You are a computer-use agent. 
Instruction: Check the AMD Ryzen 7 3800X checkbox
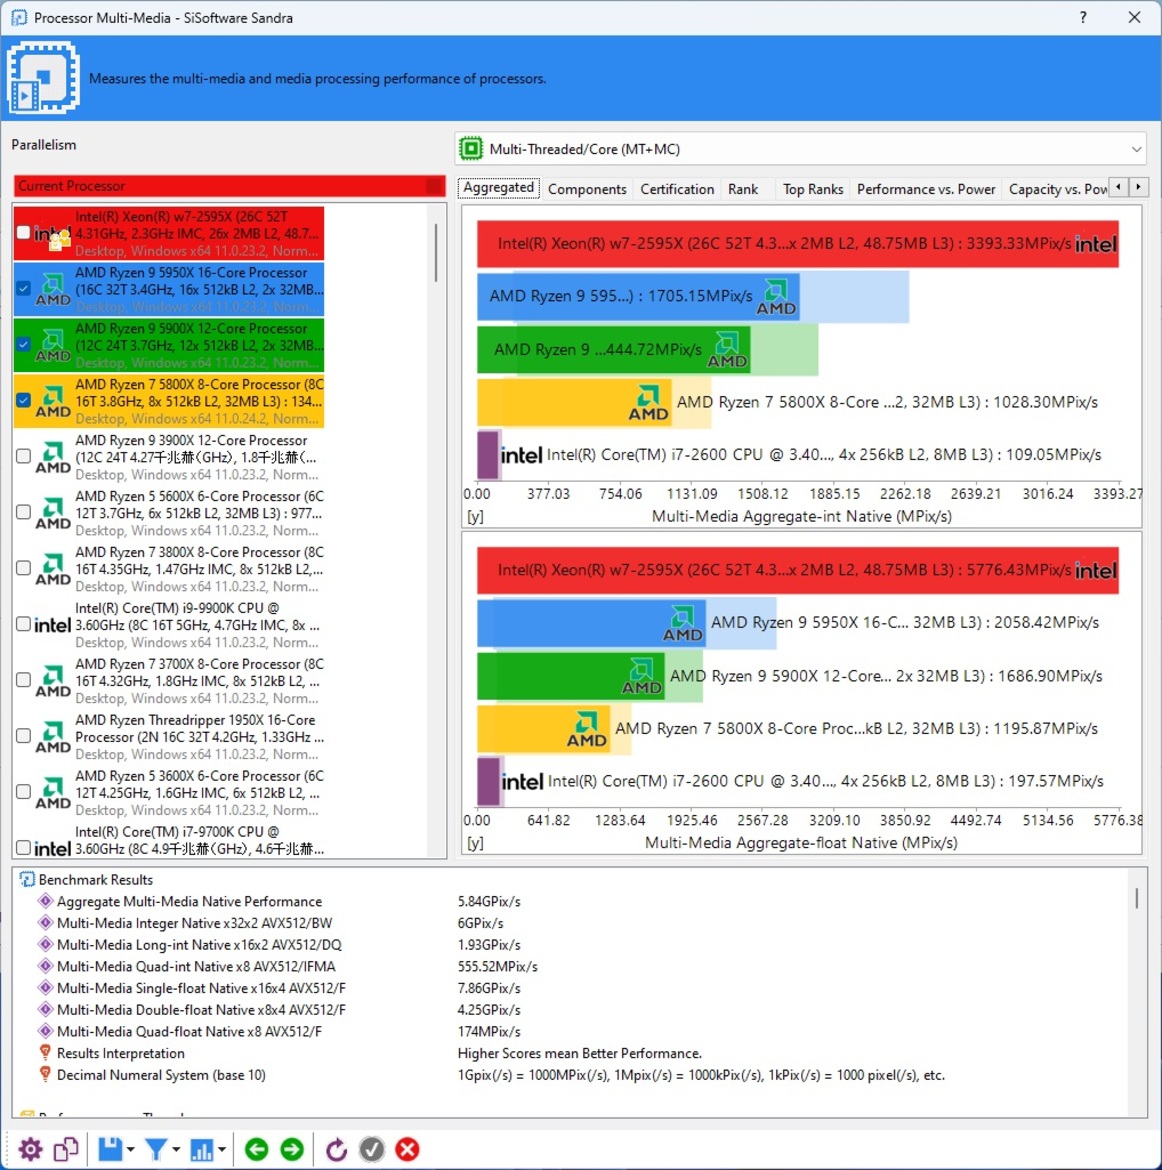pos(23,568)
